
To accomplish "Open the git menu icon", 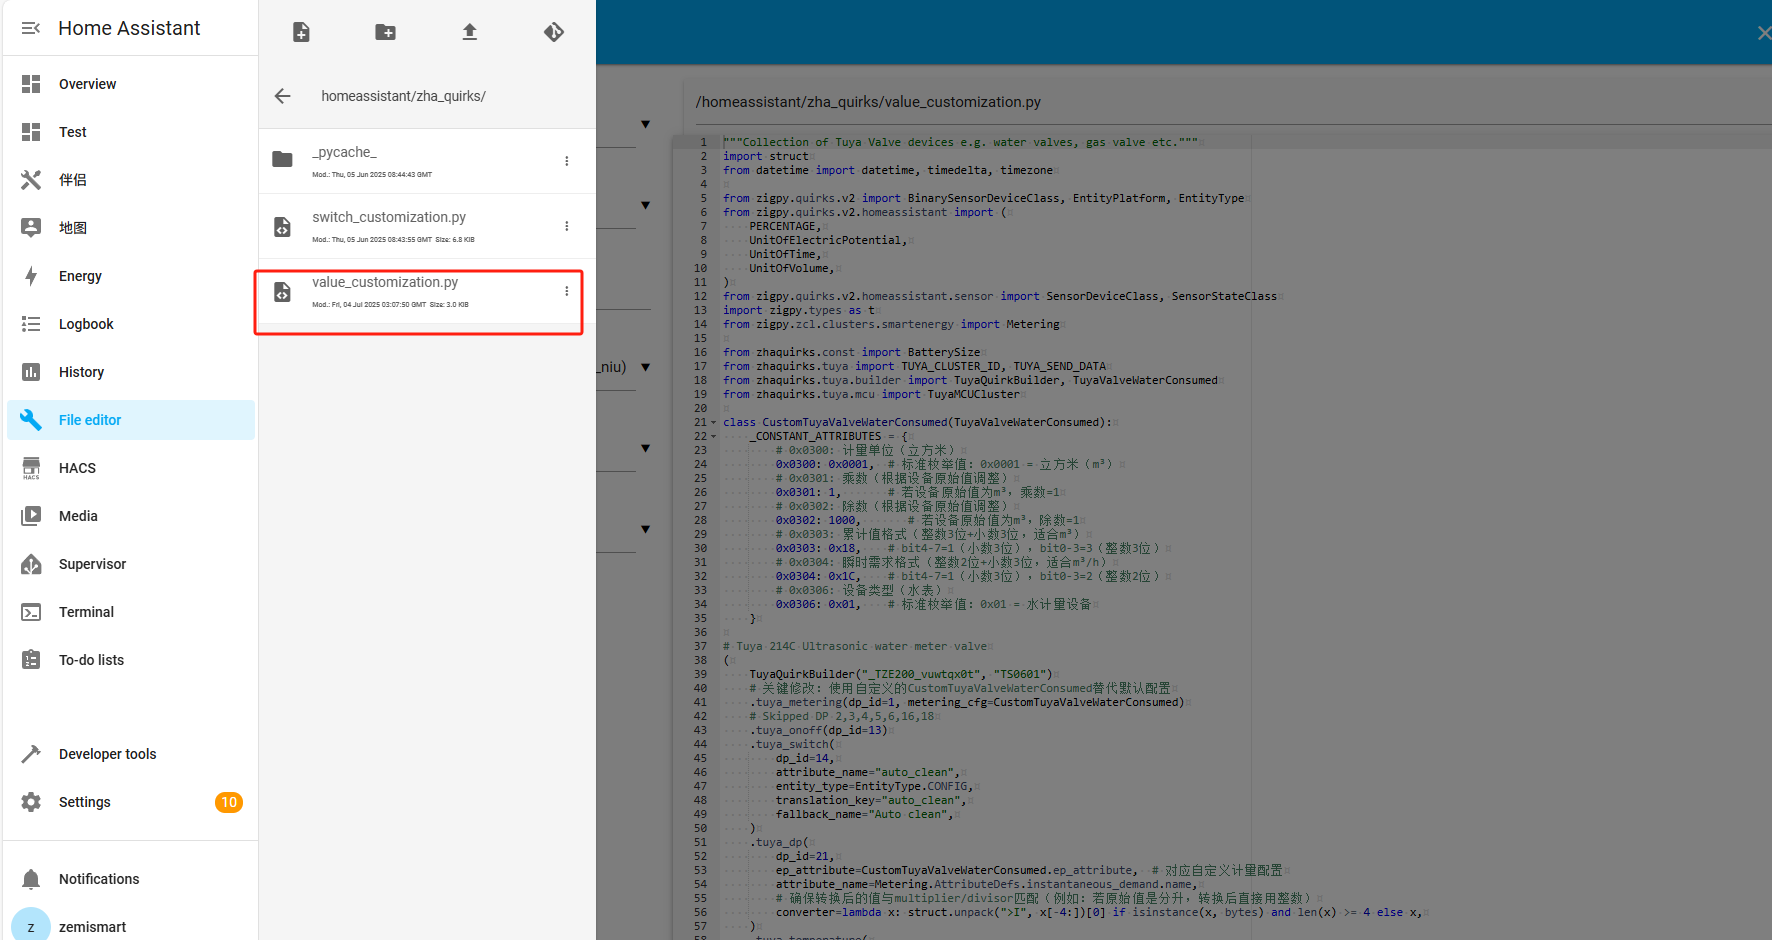I will (x=554, y=32).
